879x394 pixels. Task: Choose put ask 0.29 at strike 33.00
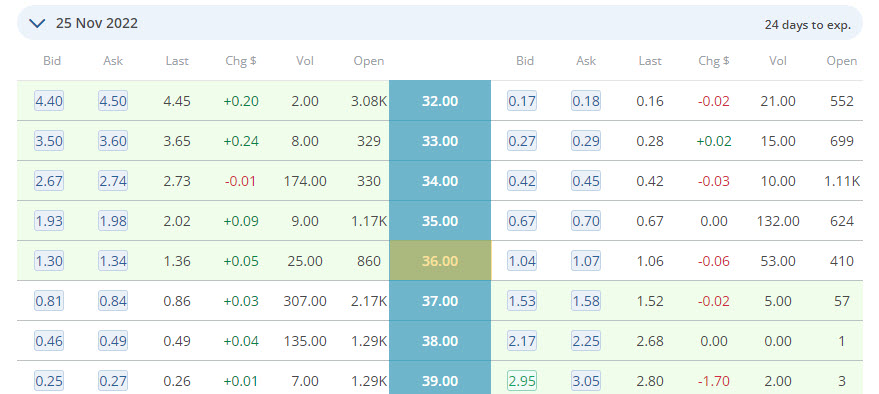click(586, 141)
